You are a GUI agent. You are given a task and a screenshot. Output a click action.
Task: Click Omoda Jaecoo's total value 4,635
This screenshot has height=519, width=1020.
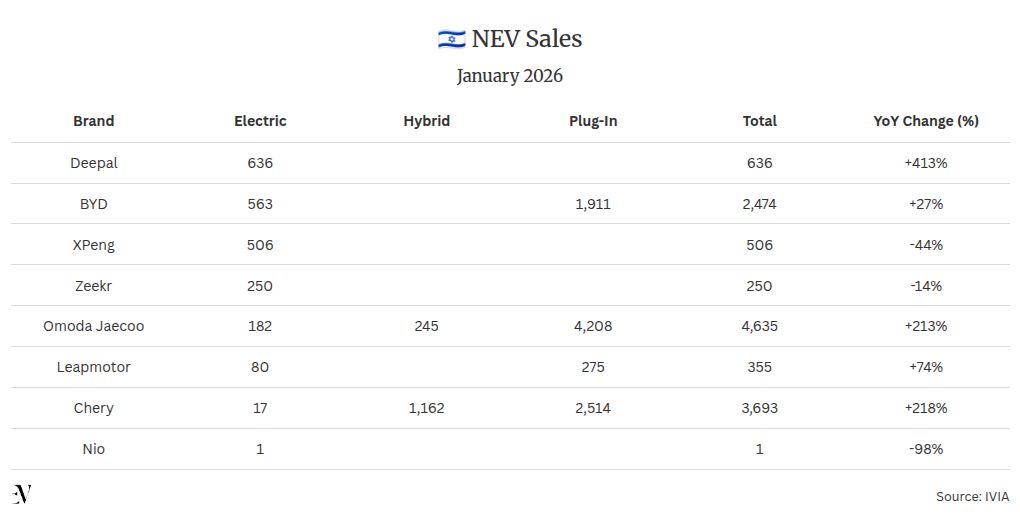[760, 326]
